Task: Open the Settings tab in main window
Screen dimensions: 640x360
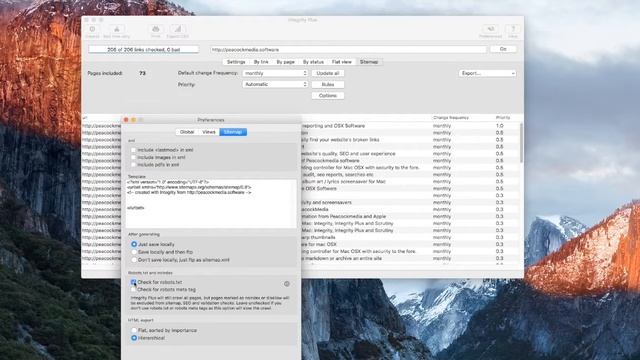Action: [x=236, y=62]
